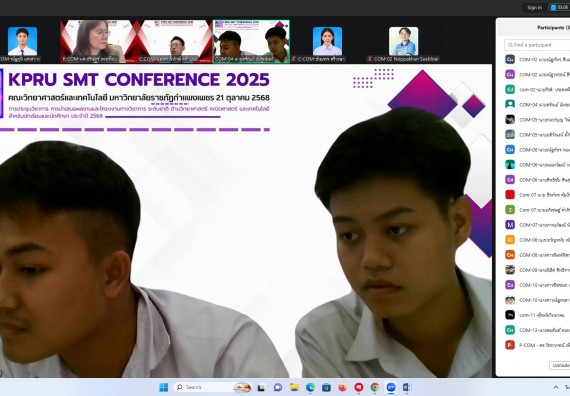Open the red chat app taskbar icon
570x396 pixels.
(x=359, y=388)
